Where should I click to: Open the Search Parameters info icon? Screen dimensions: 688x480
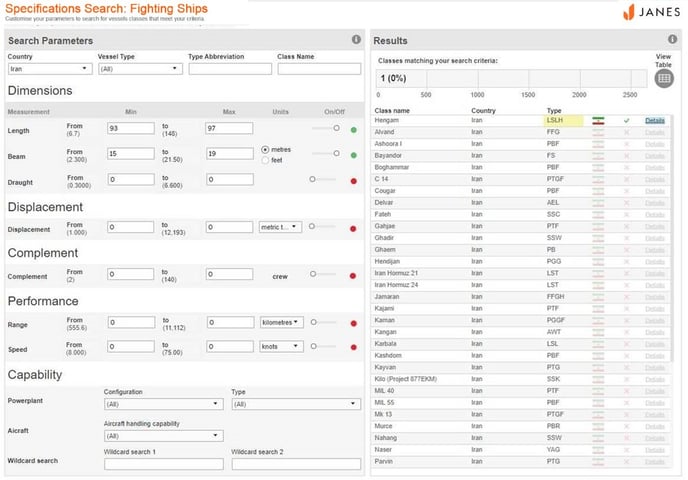(355, 40)
